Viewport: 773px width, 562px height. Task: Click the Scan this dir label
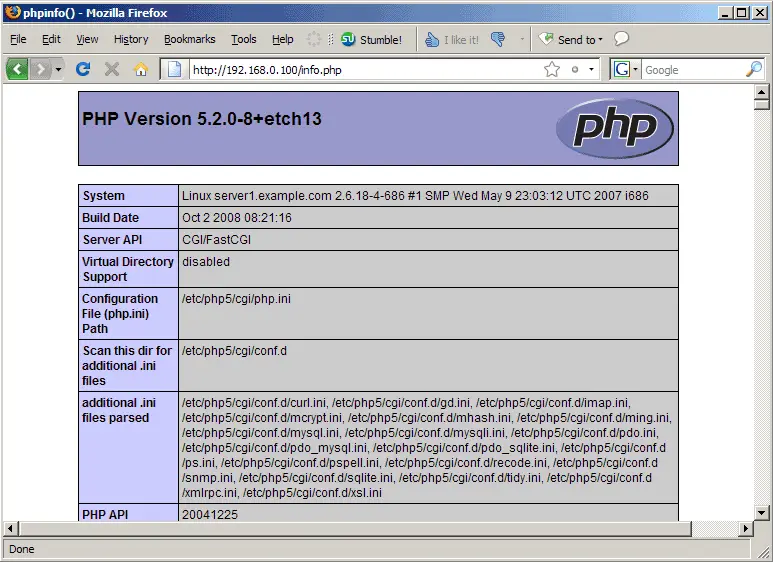click(127, 365)
